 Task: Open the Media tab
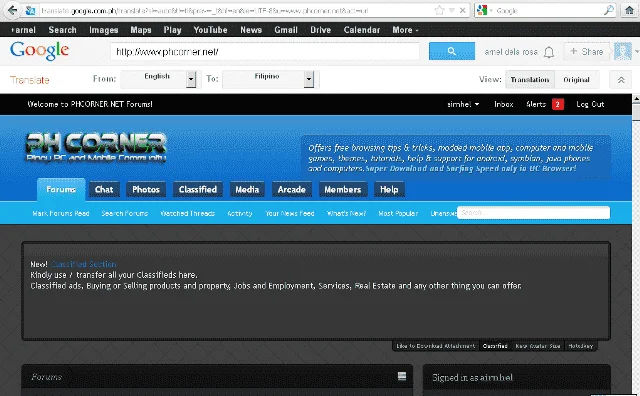click(x=247, y=189)
